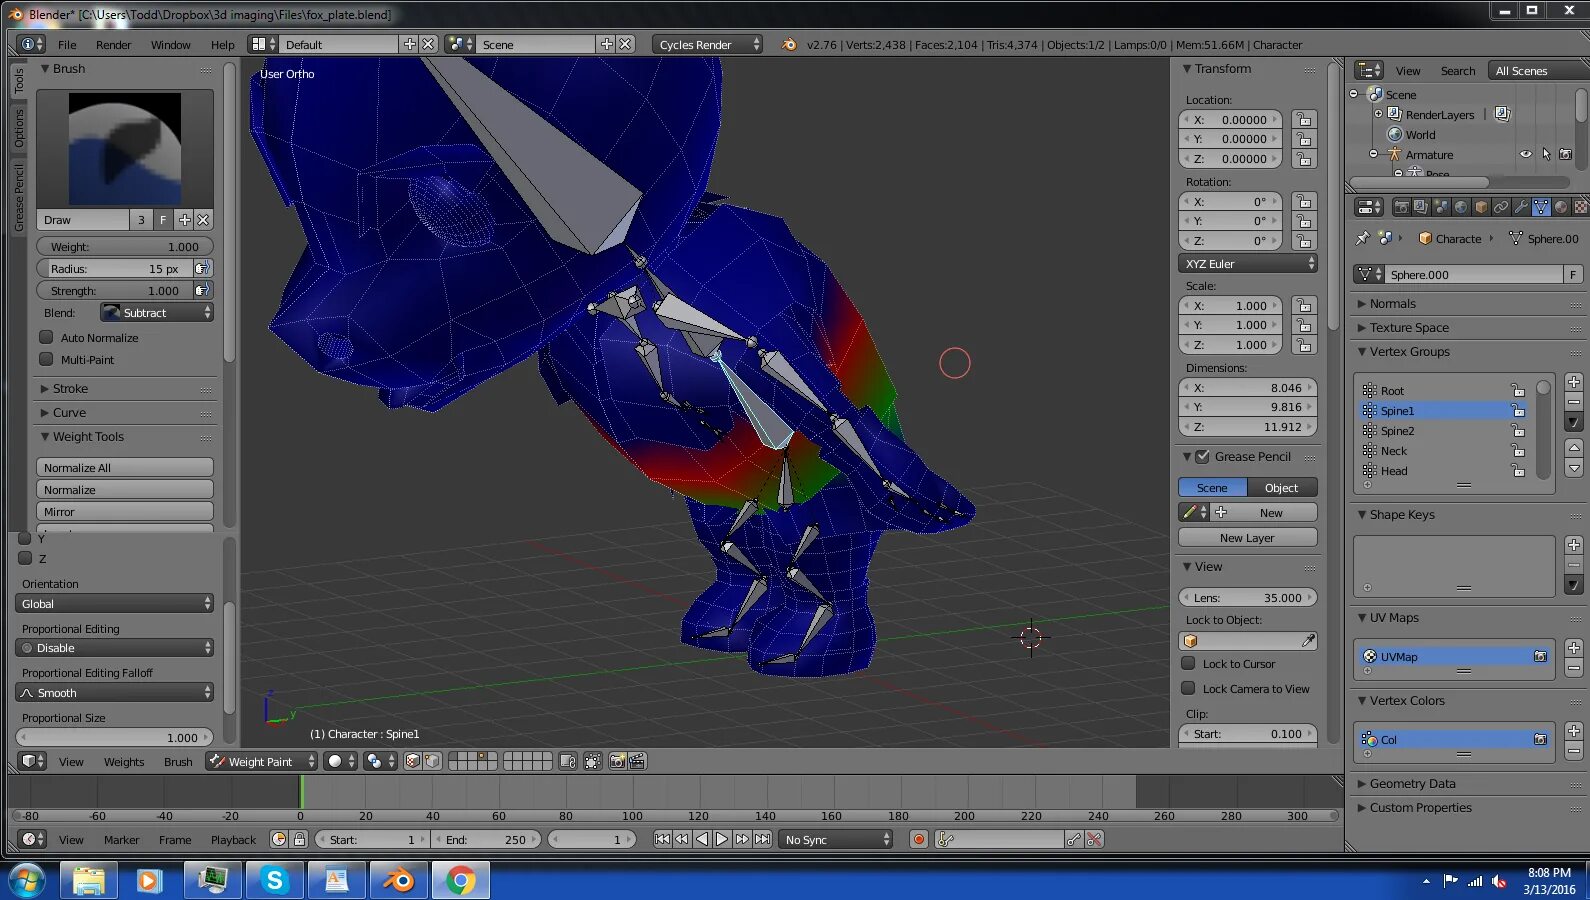The image size is (1590, 900).
Task: Open the XYZ Euler rotation mode dropdown
Action: tap(1248, 264)
